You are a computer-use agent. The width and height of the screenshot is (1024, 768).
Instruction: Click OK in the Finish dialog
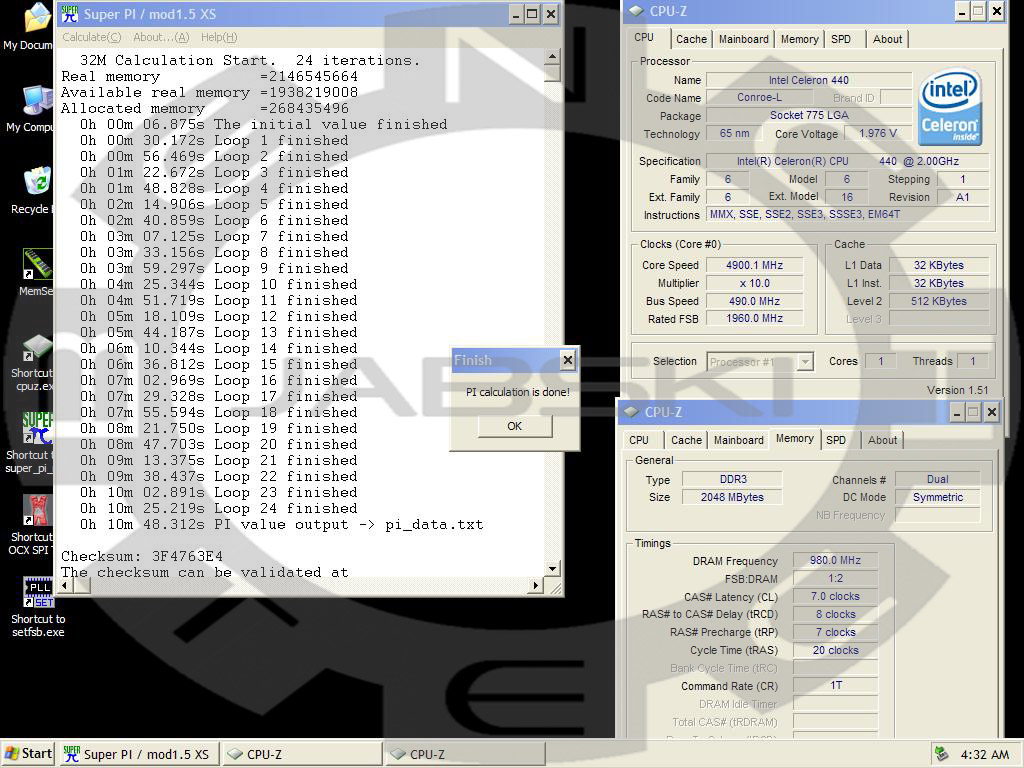pos(515,426)
